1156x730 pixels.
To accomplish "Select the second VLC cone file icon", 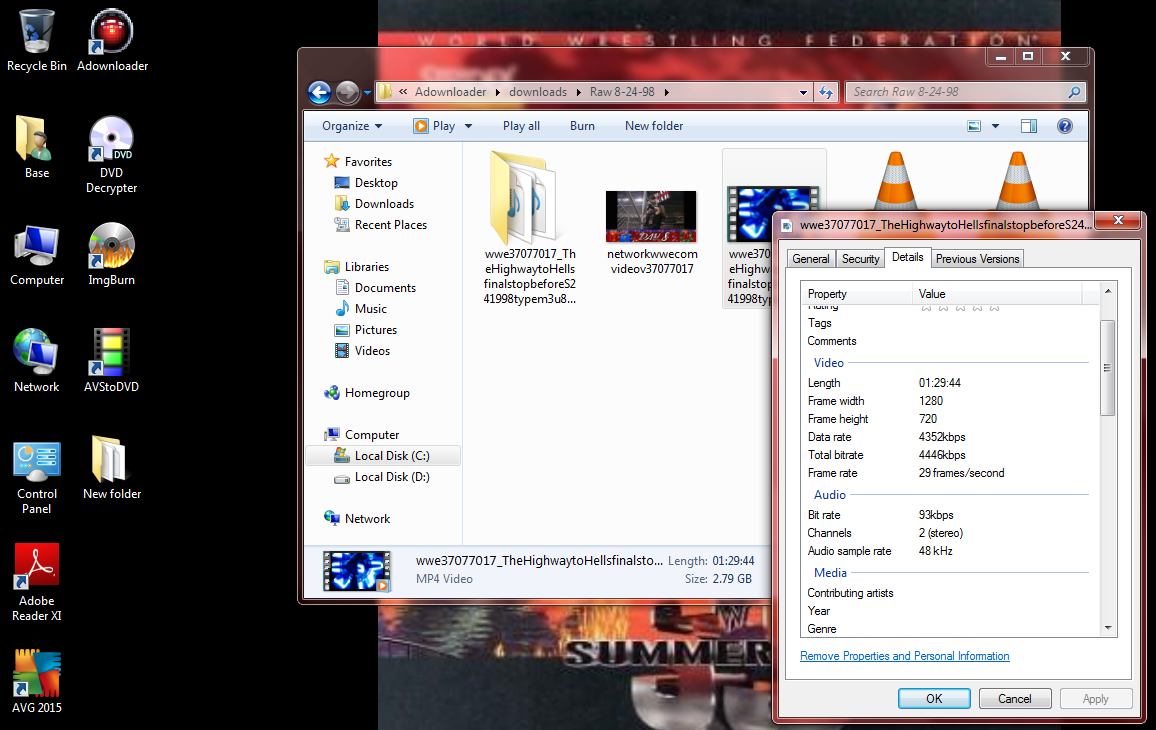I will point(1017,180).
